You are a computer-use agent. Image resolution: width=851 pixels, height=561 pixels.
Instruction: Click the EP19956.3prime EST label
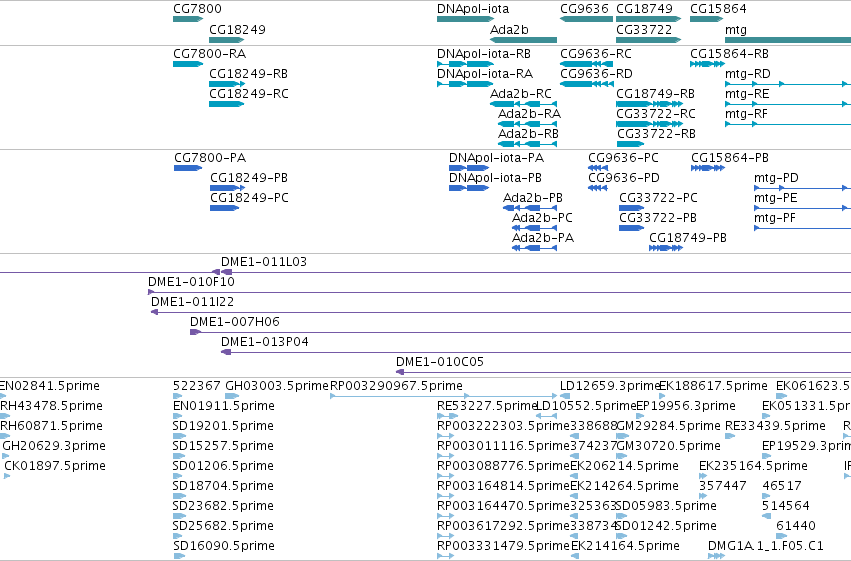point(685,406)
